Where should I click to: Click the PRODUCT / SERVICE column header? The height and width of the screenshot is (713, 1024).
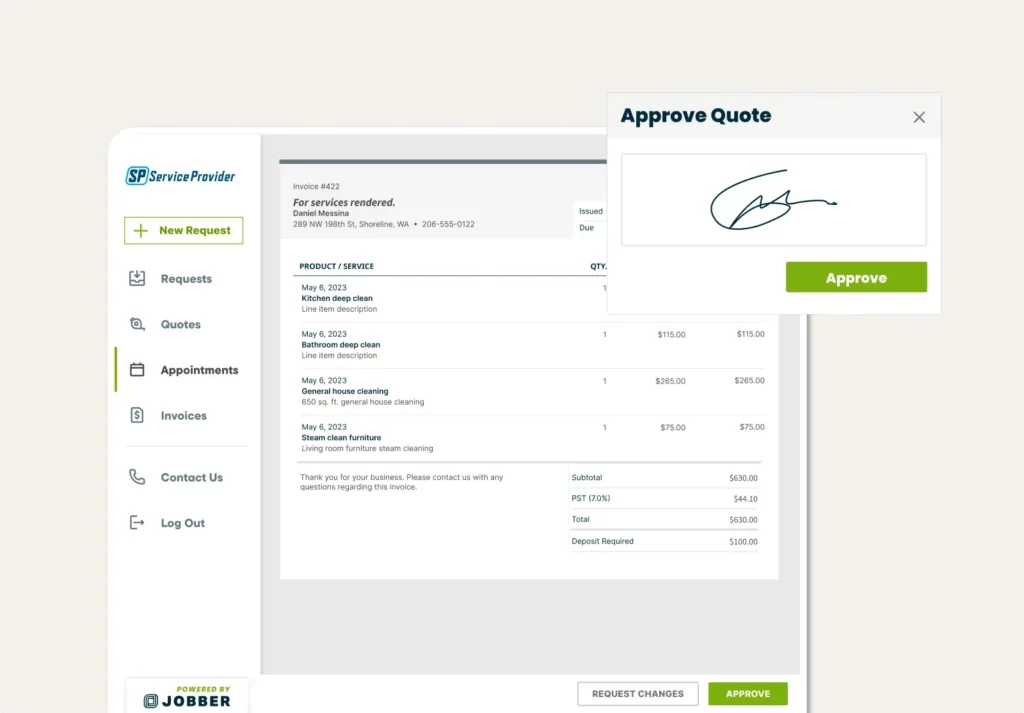click(x=336, y=266)
